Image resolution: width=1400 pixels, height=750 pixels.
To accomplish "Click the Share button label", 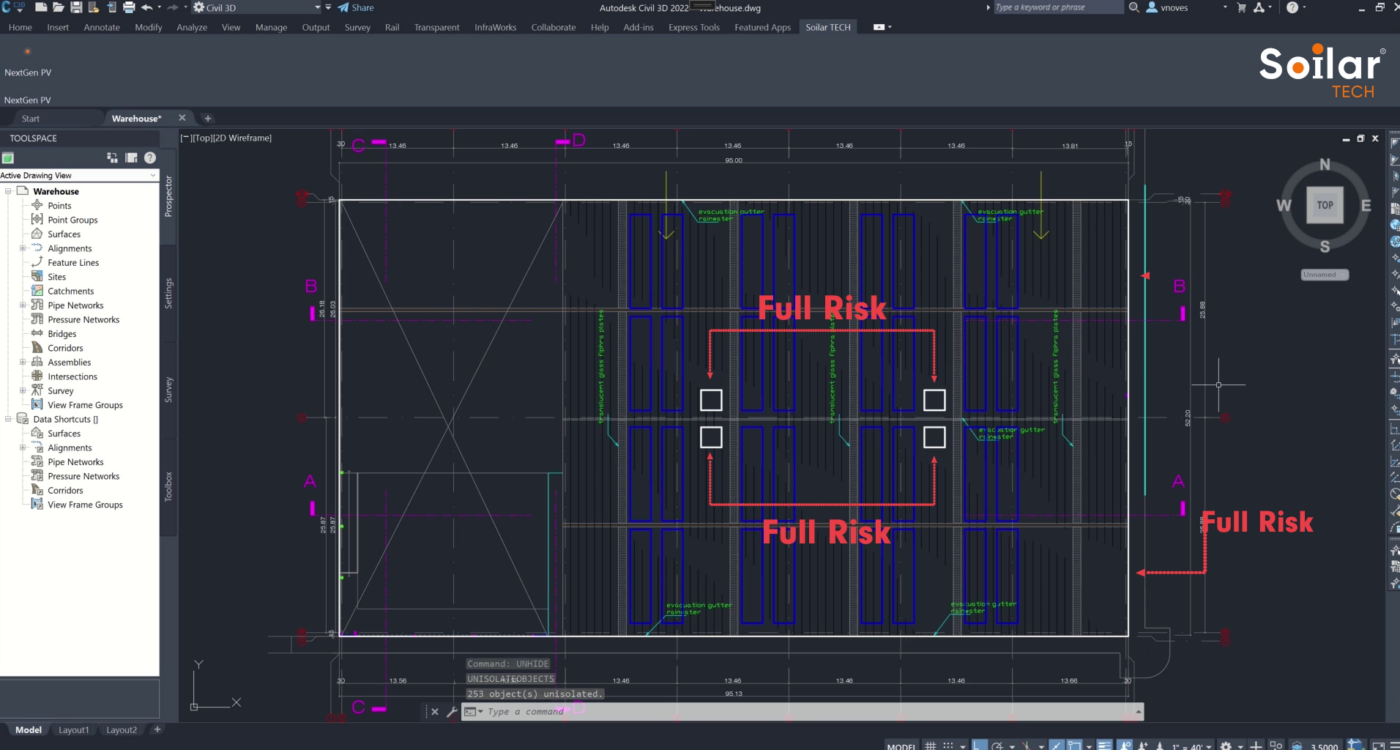I will 363,7.
